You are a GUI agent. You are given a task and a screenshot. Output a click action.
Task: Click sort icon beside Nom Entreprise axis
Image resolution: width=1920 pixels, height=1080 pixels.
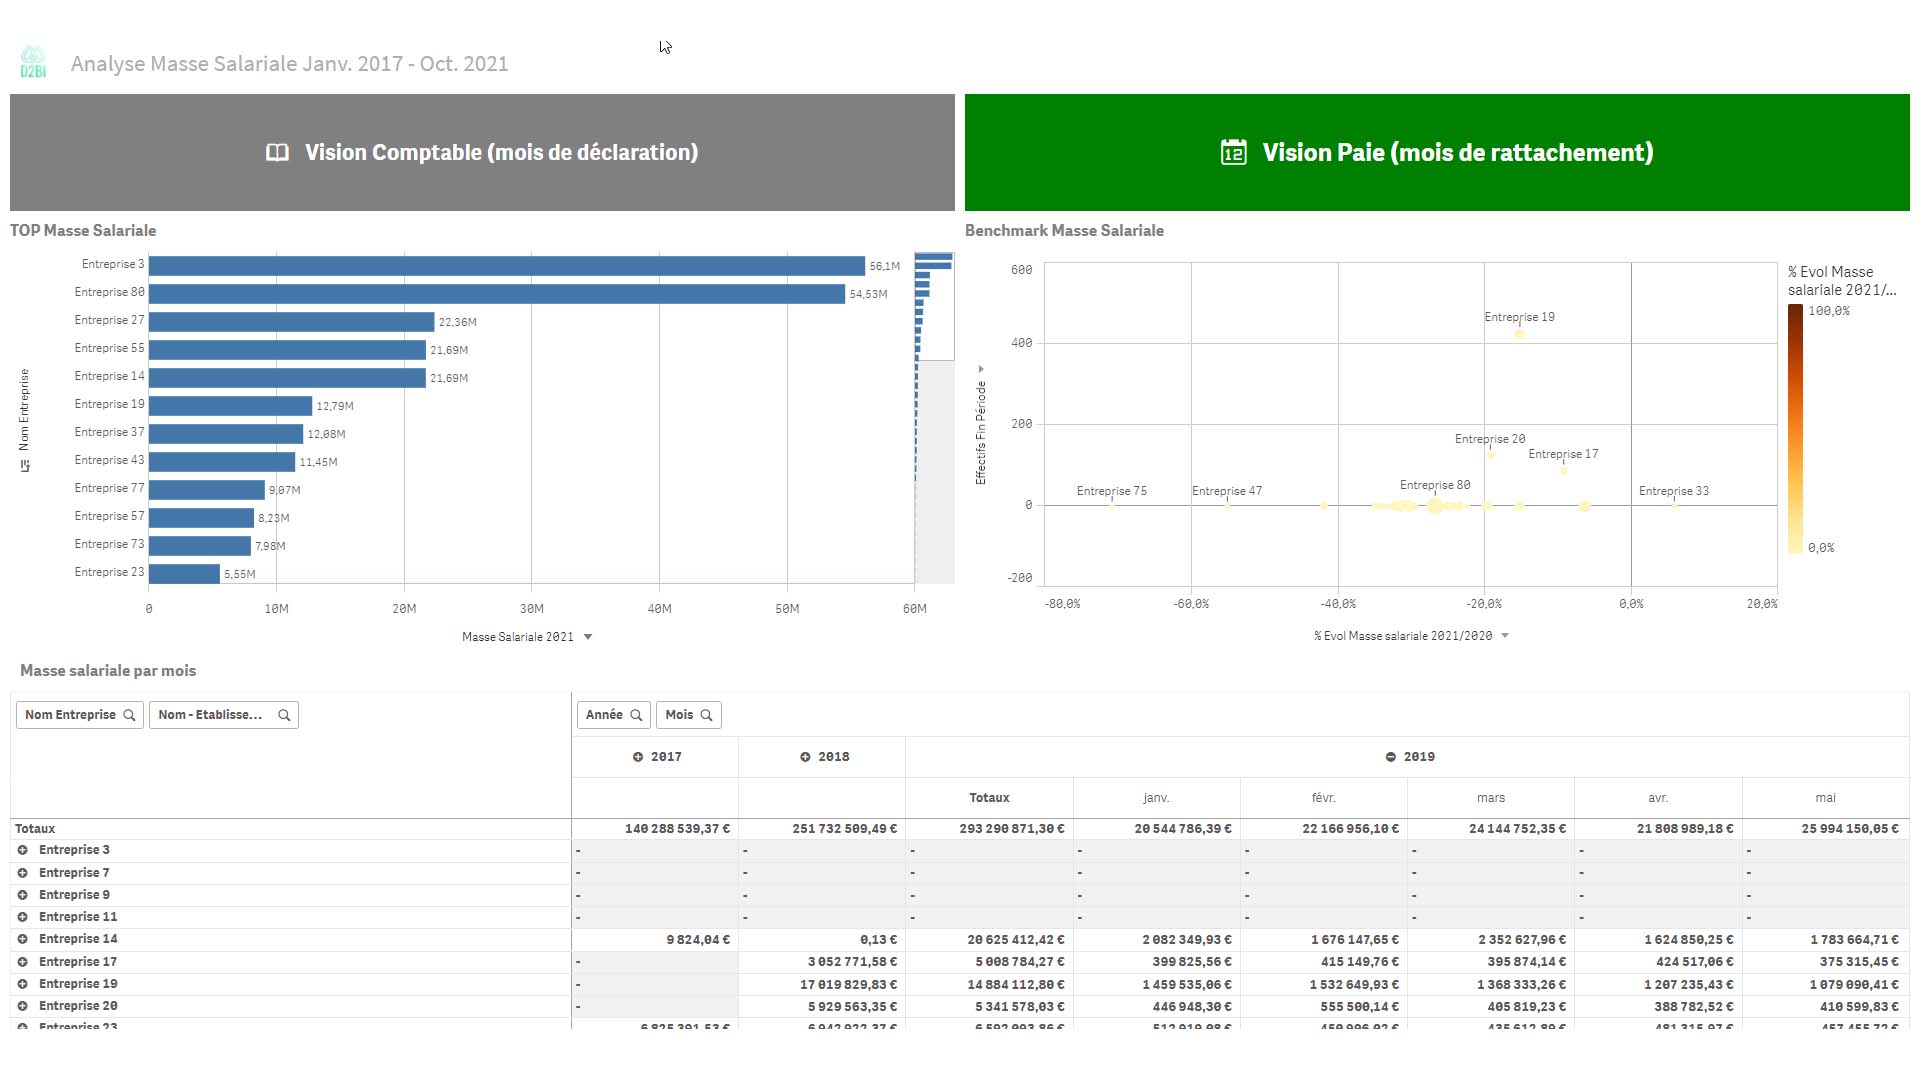click(25, 466)
